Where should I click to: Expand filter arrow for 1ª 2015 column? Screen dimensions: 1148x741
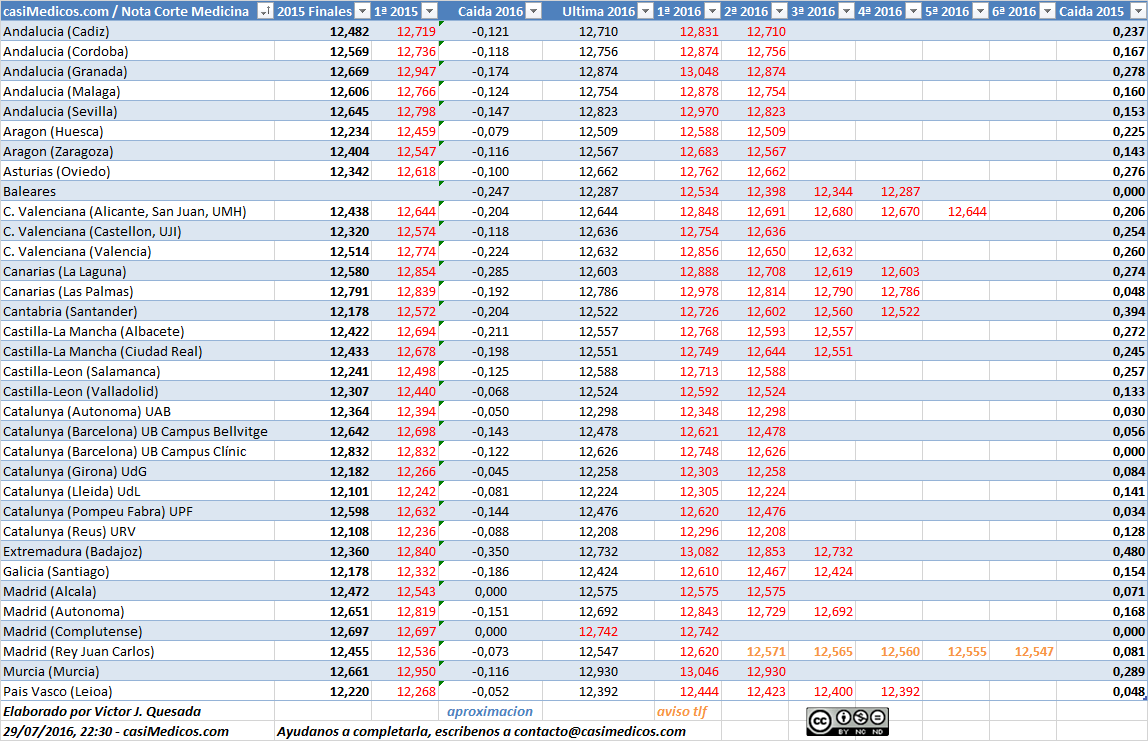[430, 11]
